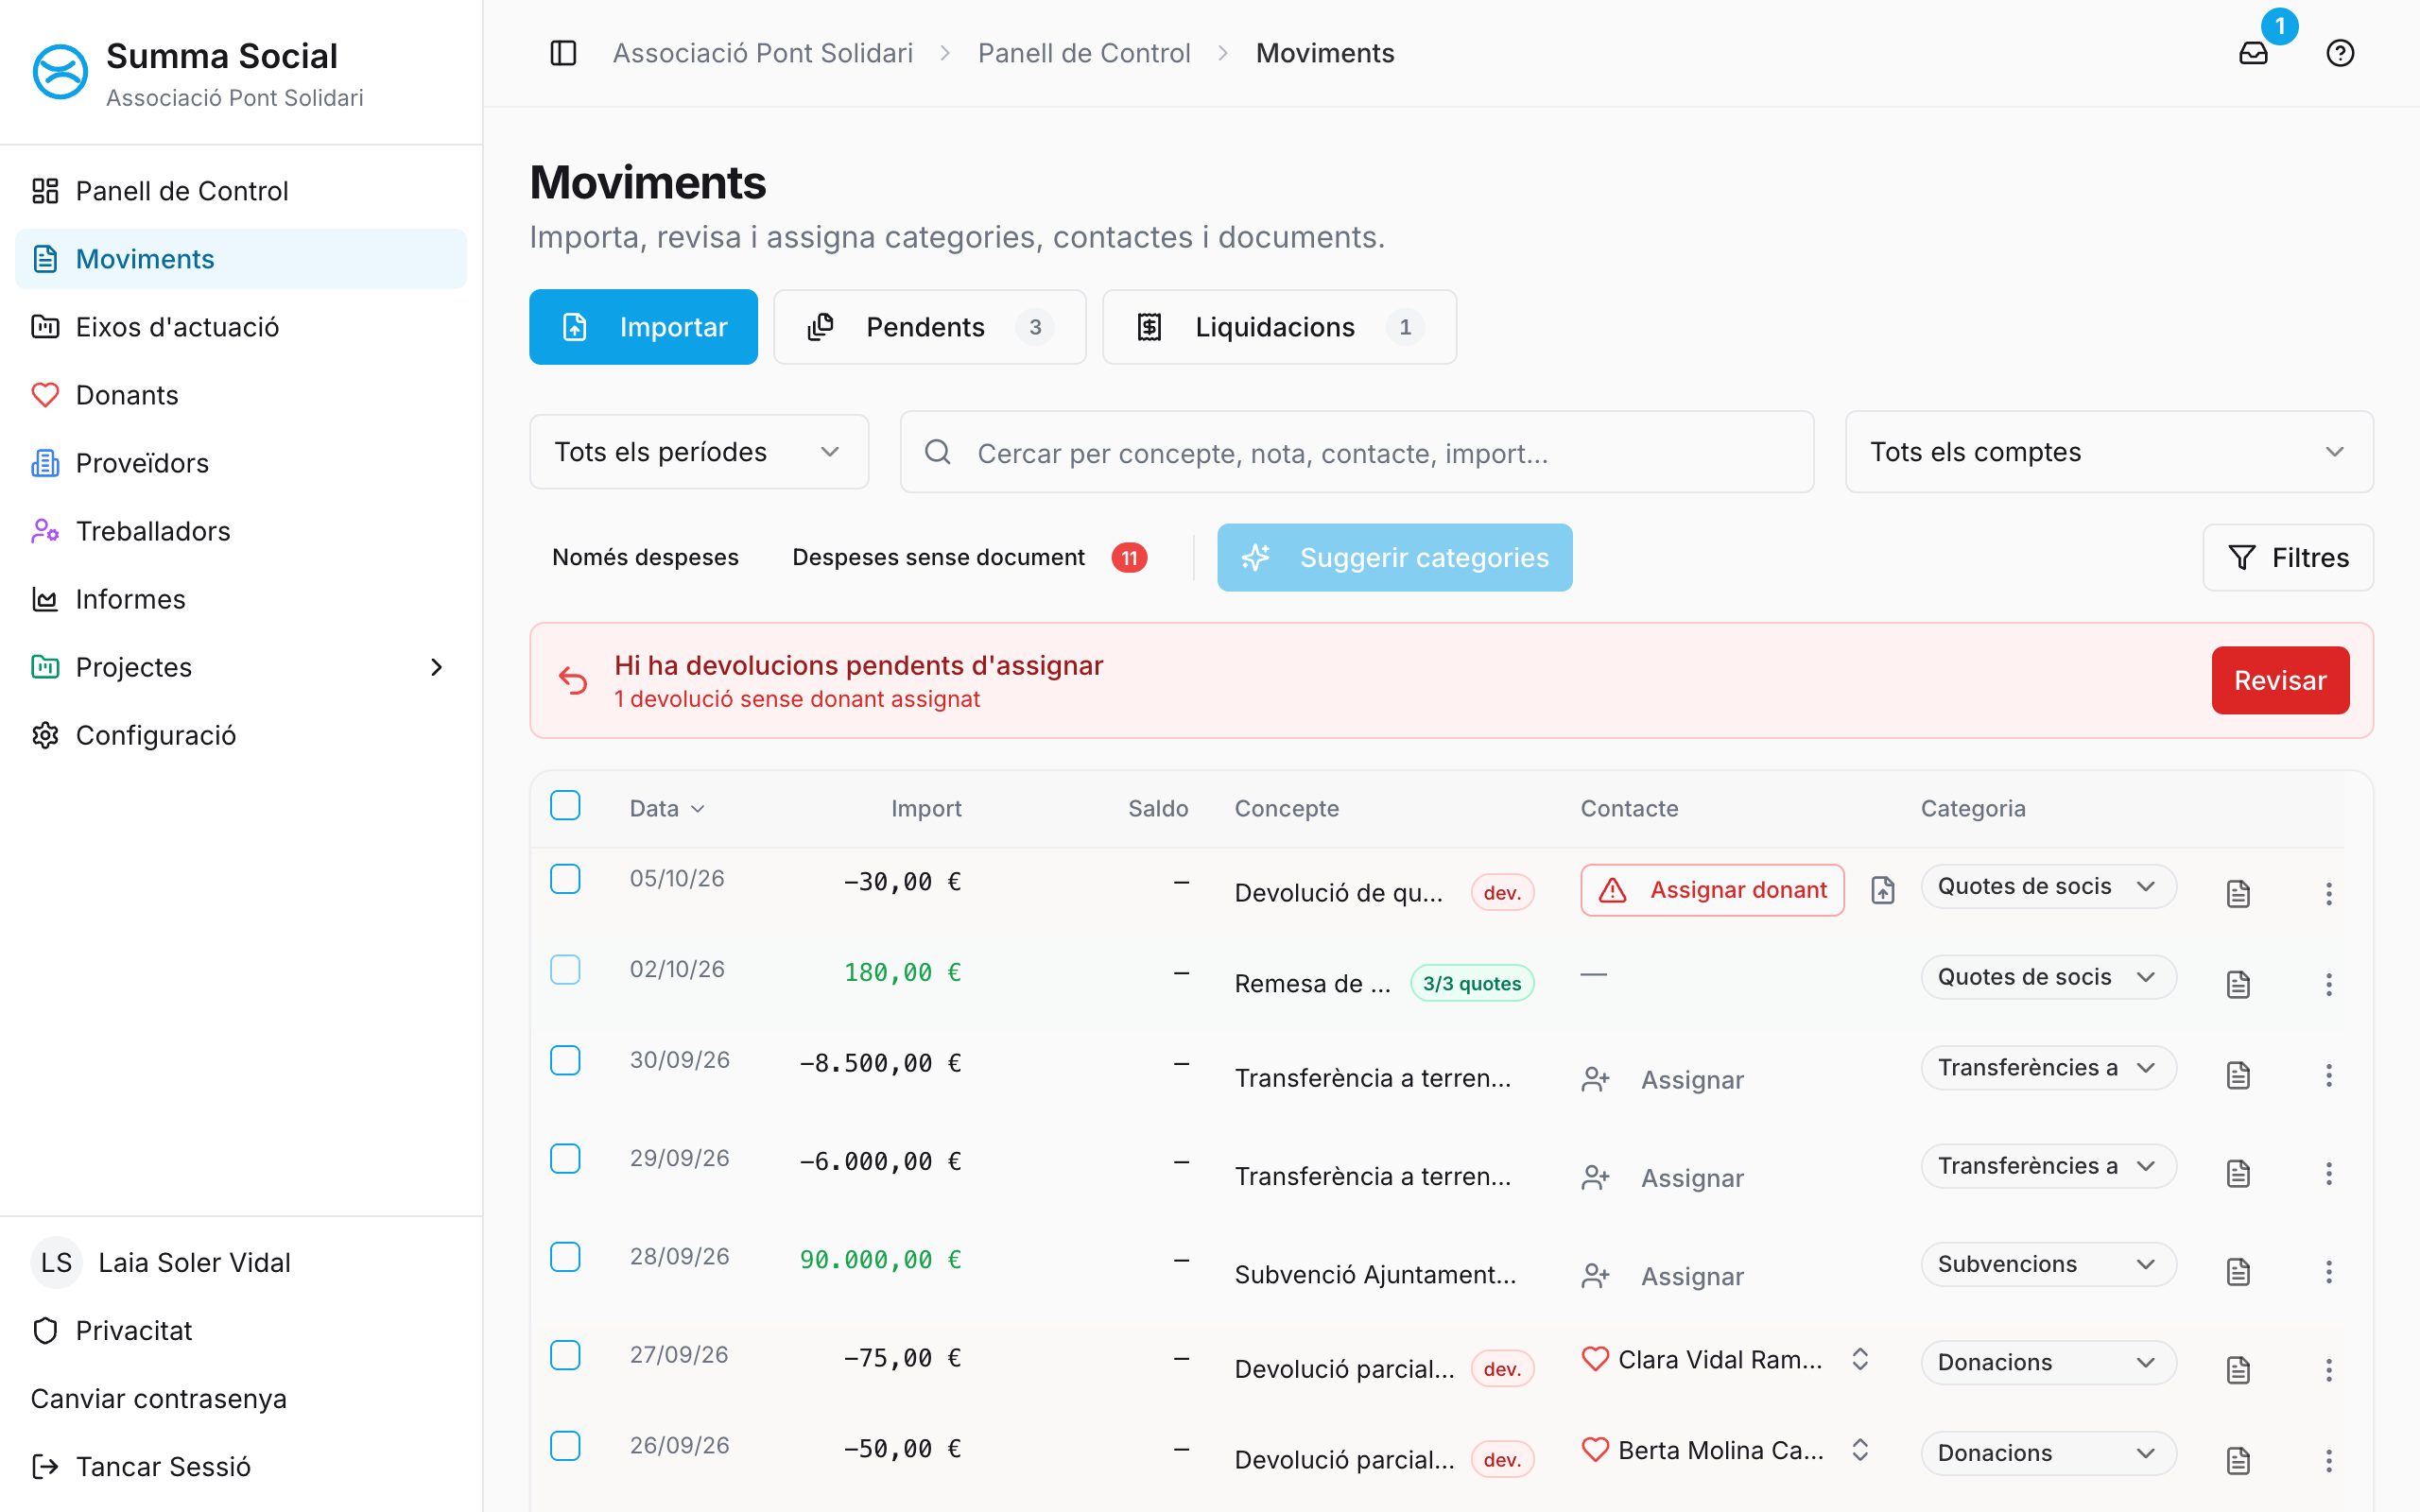Sort by the Data column header
2420x1512 pixels.
(x=667, y=809)
